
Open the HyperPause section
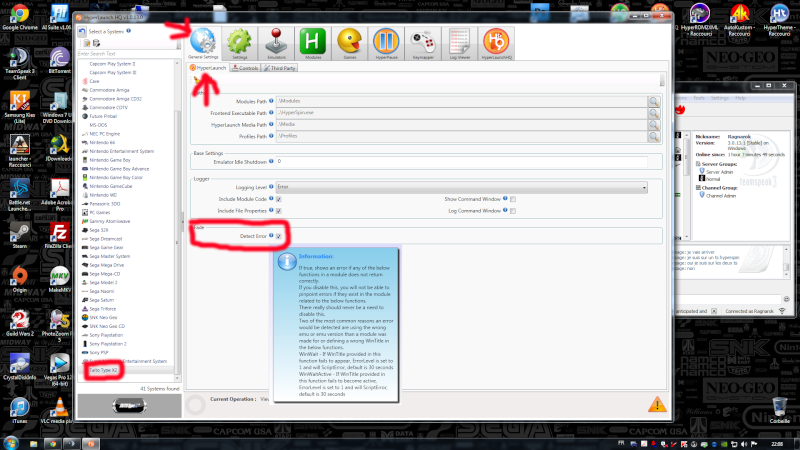(x=386, y=43)
